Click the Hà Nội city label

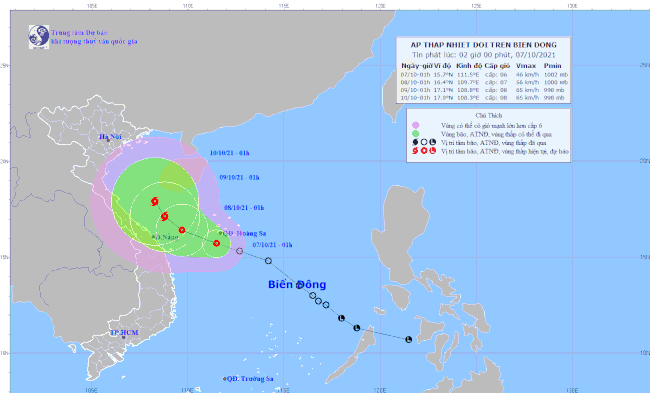tap(110, 137)
